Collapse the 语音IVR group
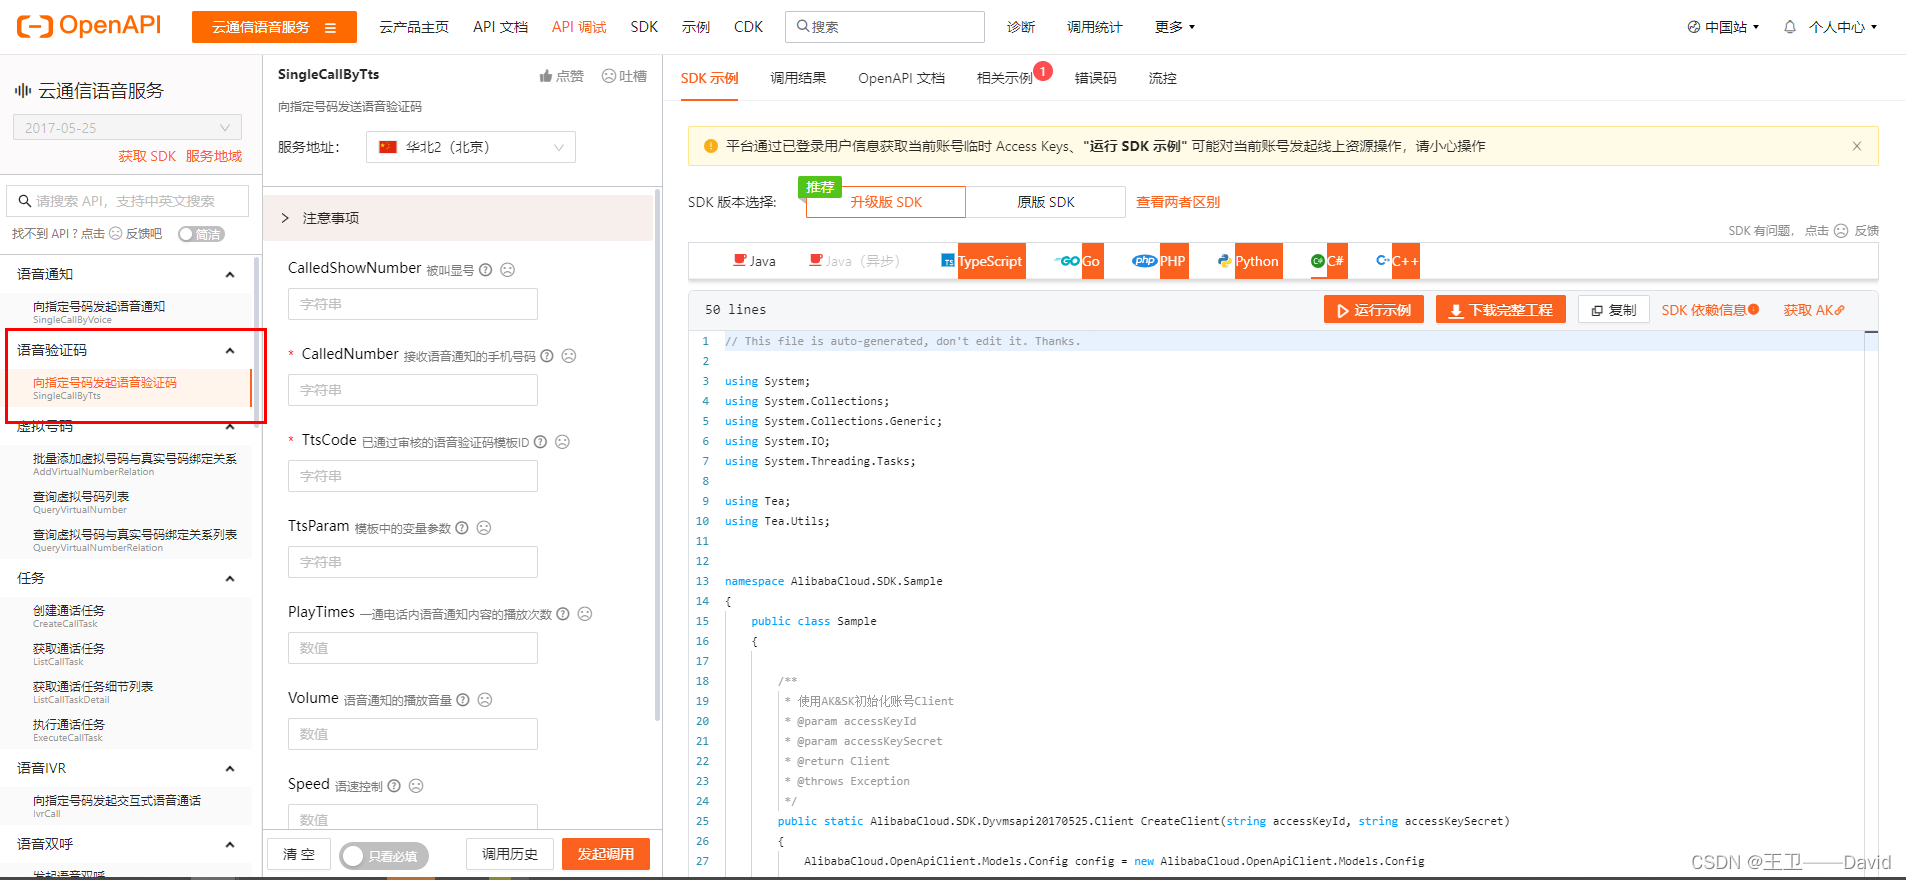The width and height of the screenshot is (1906, 880). [x=230, y=769]
